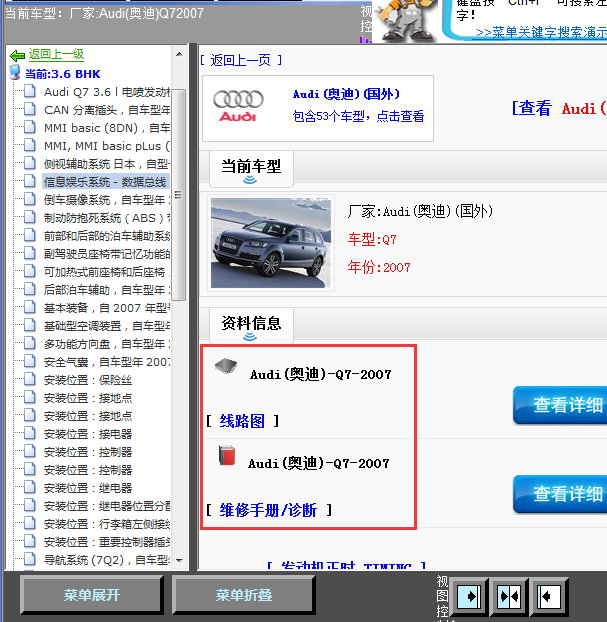This screenshot has width=607, height=622.
Task: Select the 资料信息 tab
Action: [x=251, y=325]
